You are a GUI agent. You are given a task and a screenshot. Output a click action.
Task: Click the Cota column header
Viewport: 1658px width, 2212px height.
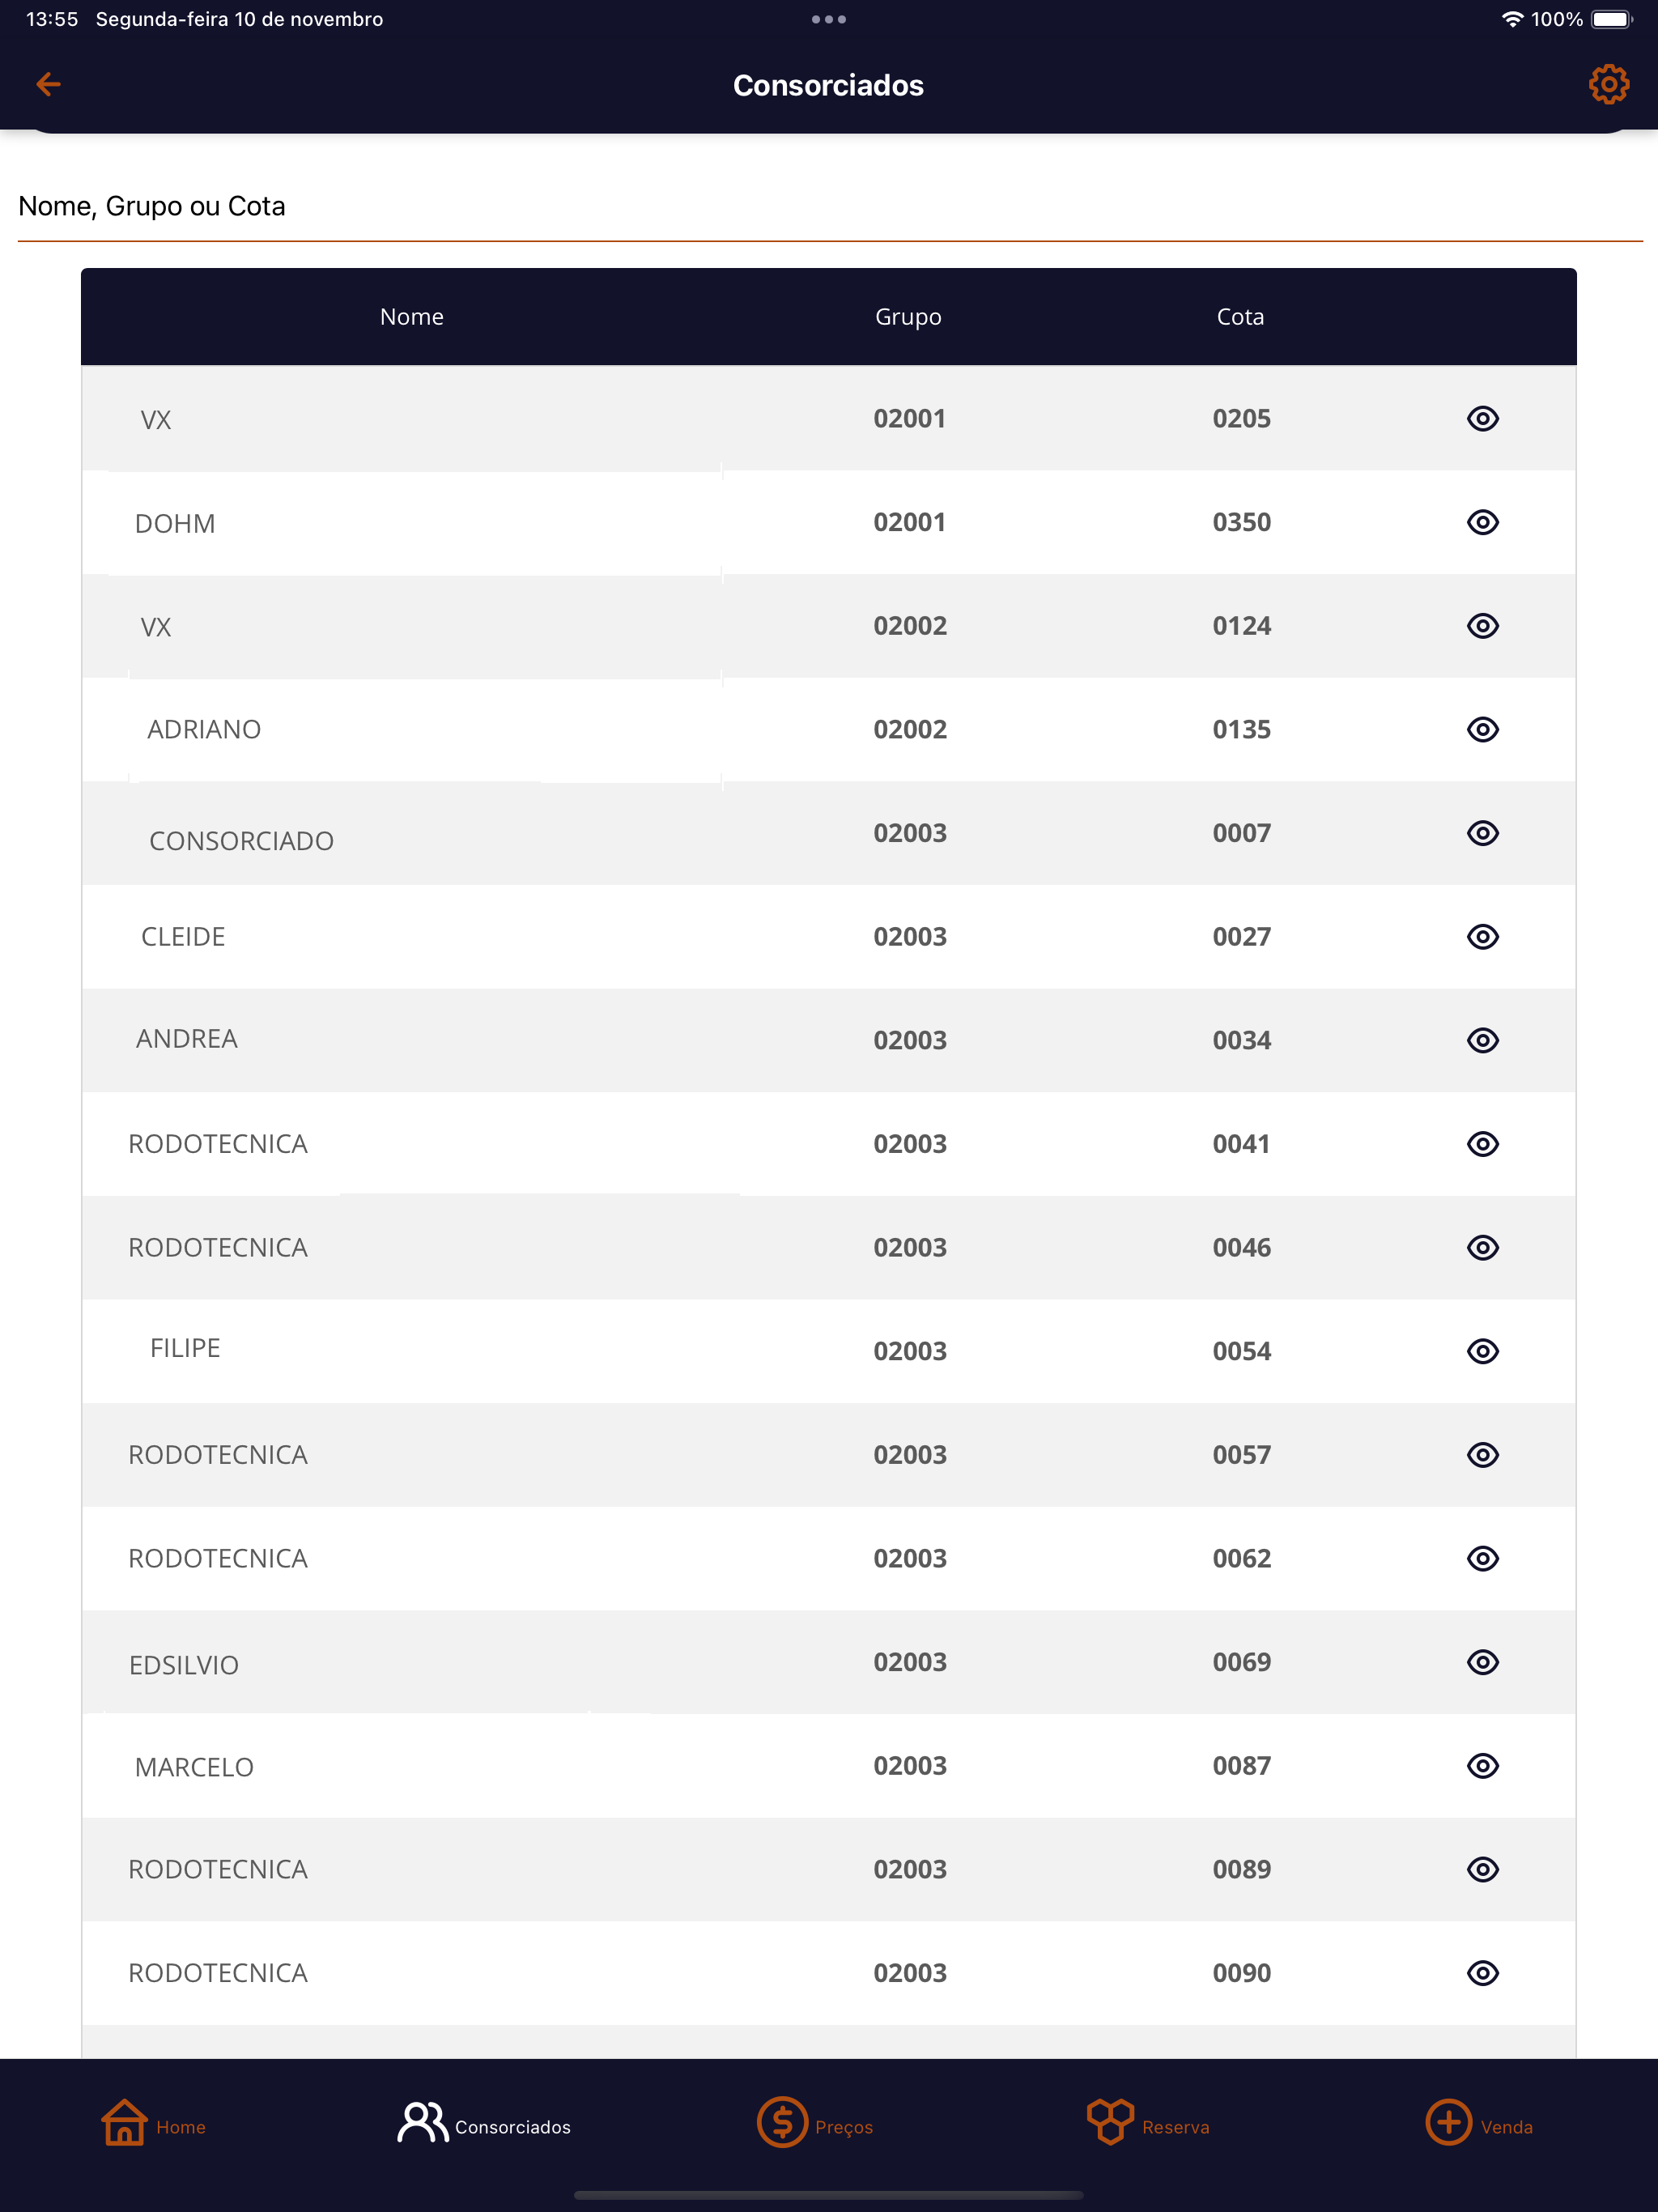pyautogui.click(x=1240, y=317)
